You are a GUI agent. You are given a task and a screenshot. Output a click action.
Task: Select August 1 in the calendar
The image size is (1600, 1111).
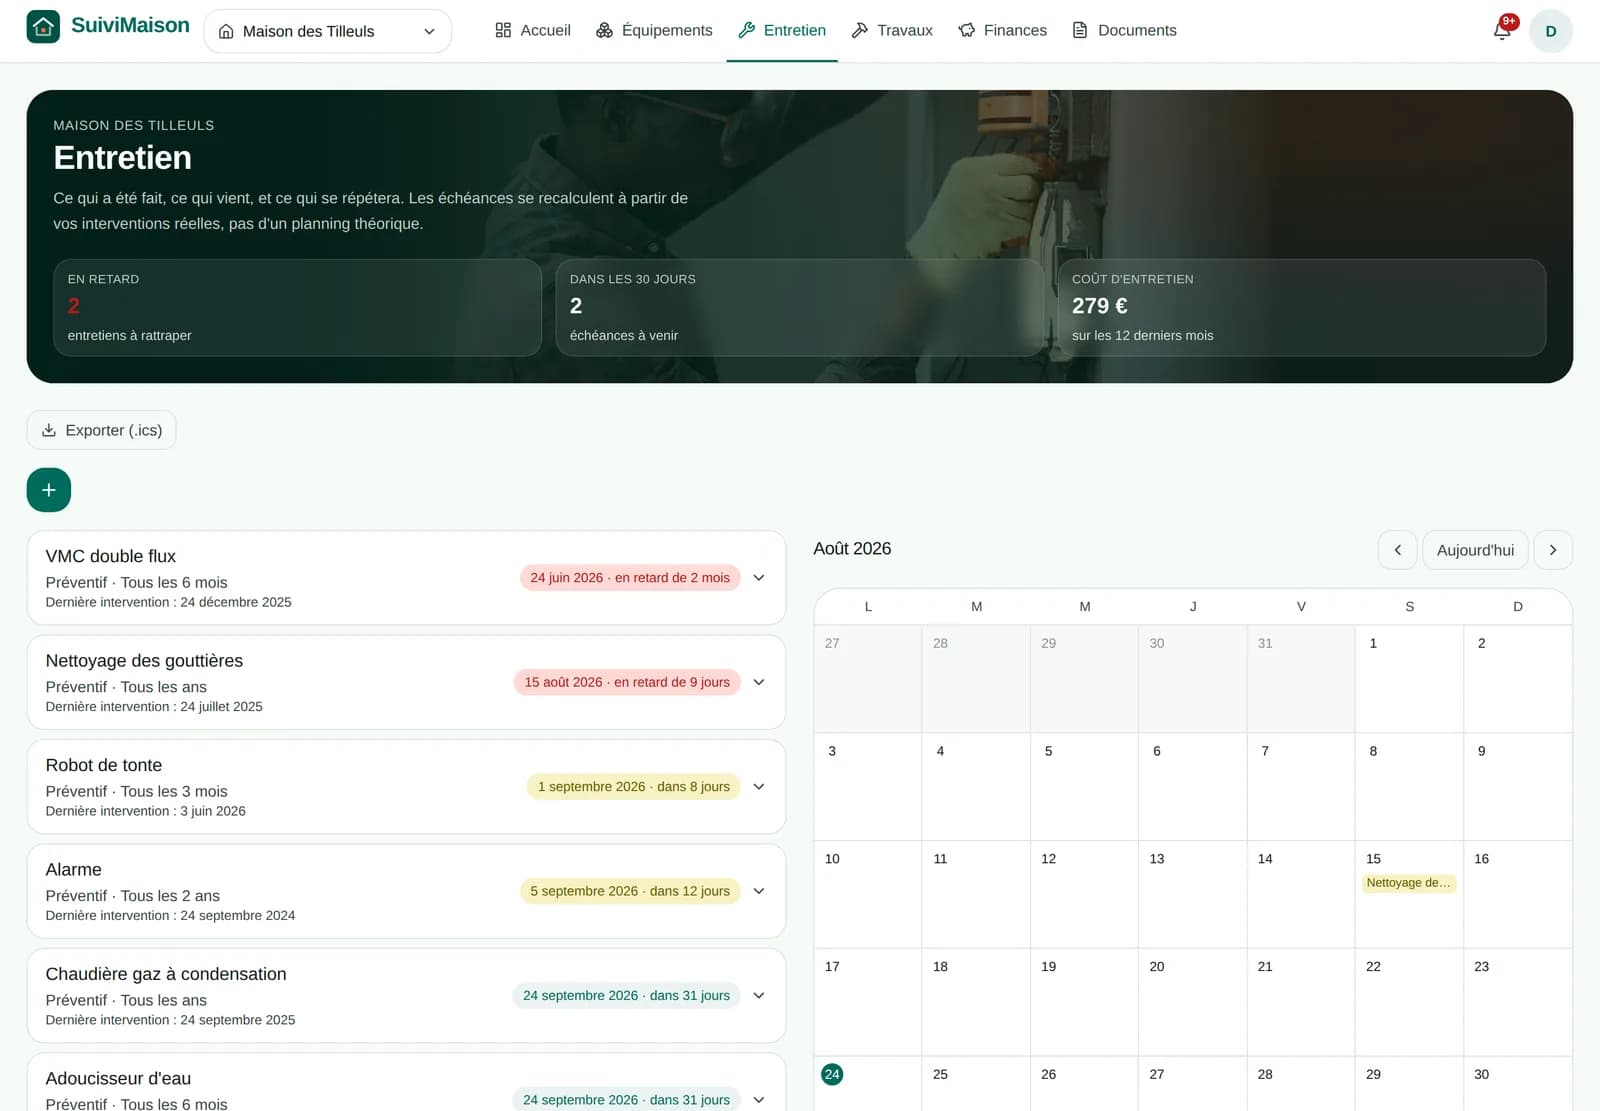(1409, 679)
